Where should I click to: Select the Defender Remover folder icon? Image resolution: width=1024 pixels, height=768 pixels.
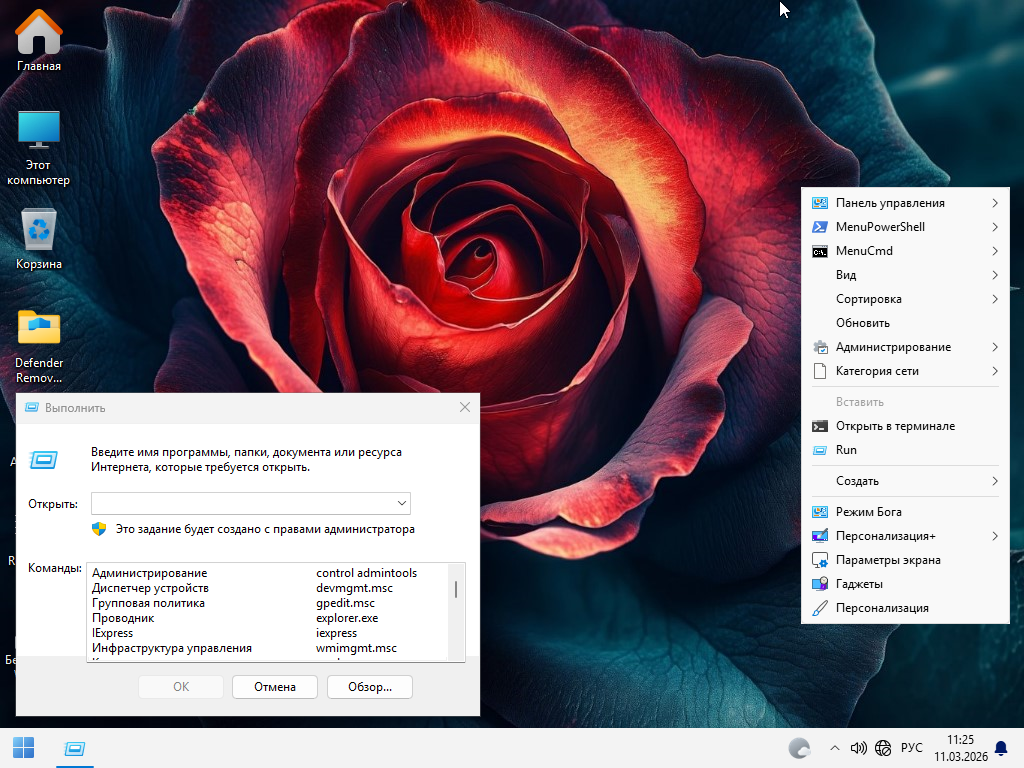coord(39,328)
